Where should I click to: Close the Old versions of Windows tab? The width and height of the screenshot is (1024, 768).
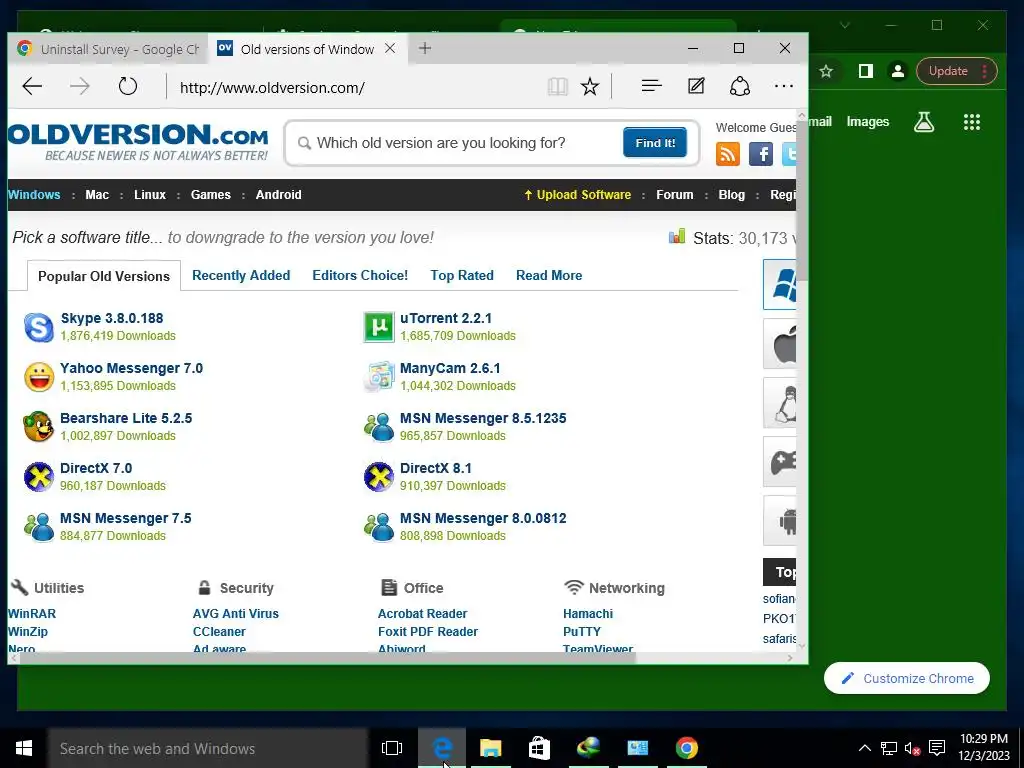tap(390, 48)
